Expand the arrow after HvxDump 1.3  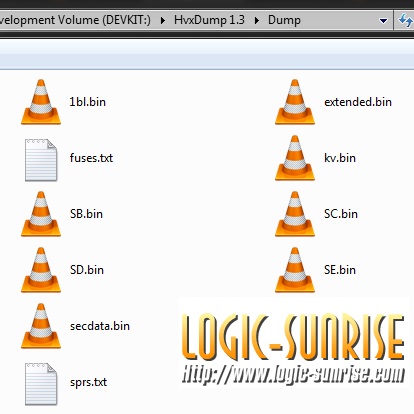[x=257, y=21]
